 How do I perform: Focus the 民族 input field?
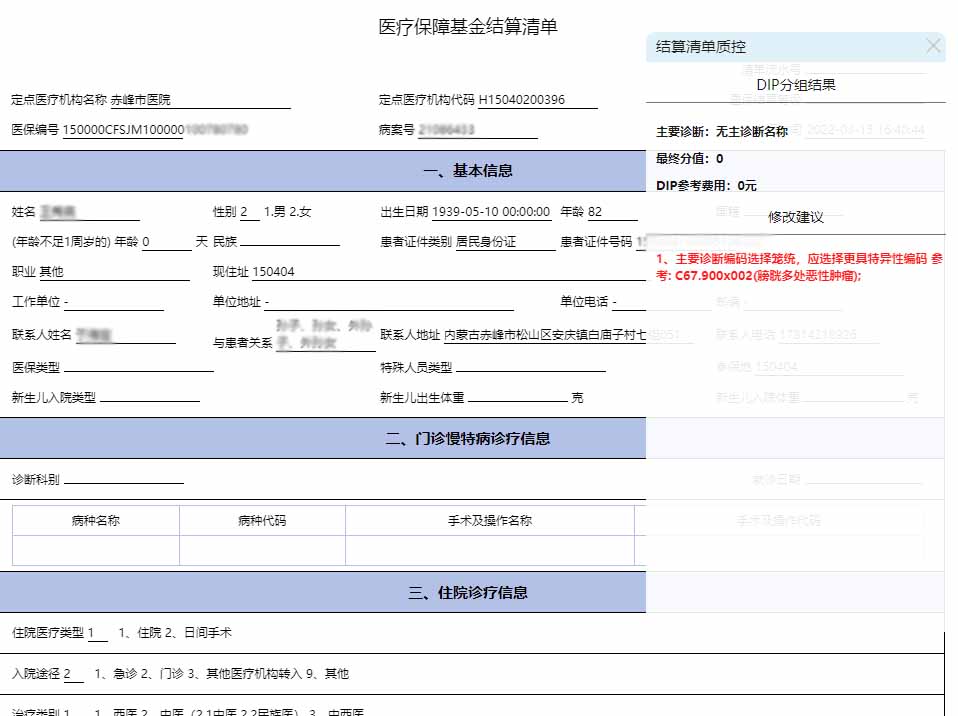pos(289,242)
